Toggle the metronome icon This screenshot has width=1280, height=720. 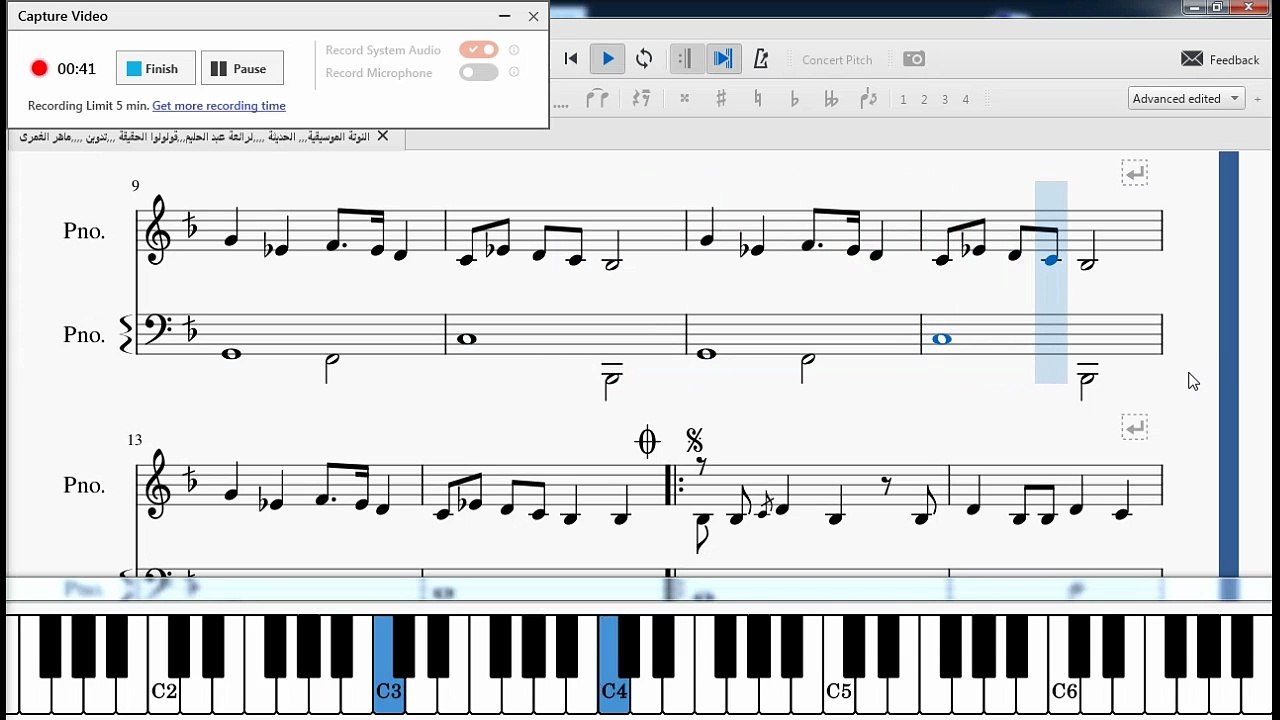click(760, 59)
